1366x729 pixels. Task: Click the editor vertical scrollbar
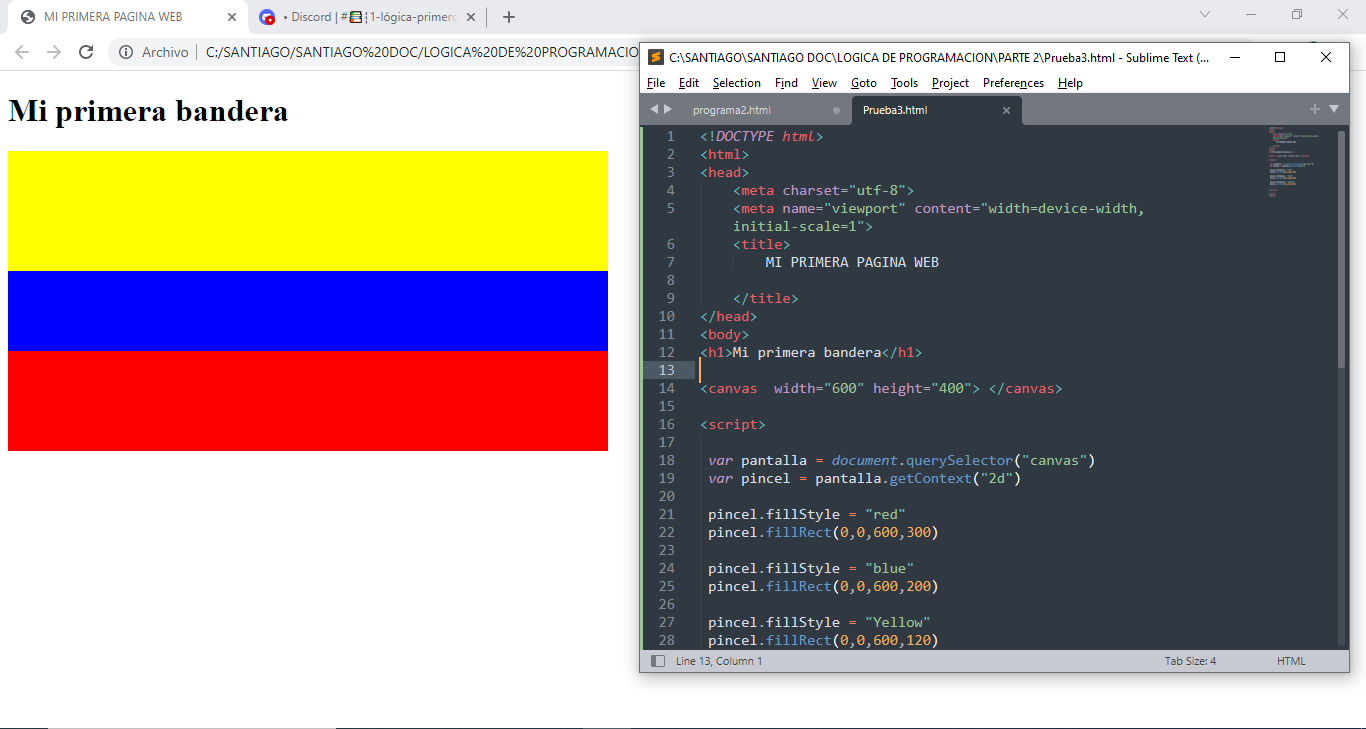coord(1342,248)
